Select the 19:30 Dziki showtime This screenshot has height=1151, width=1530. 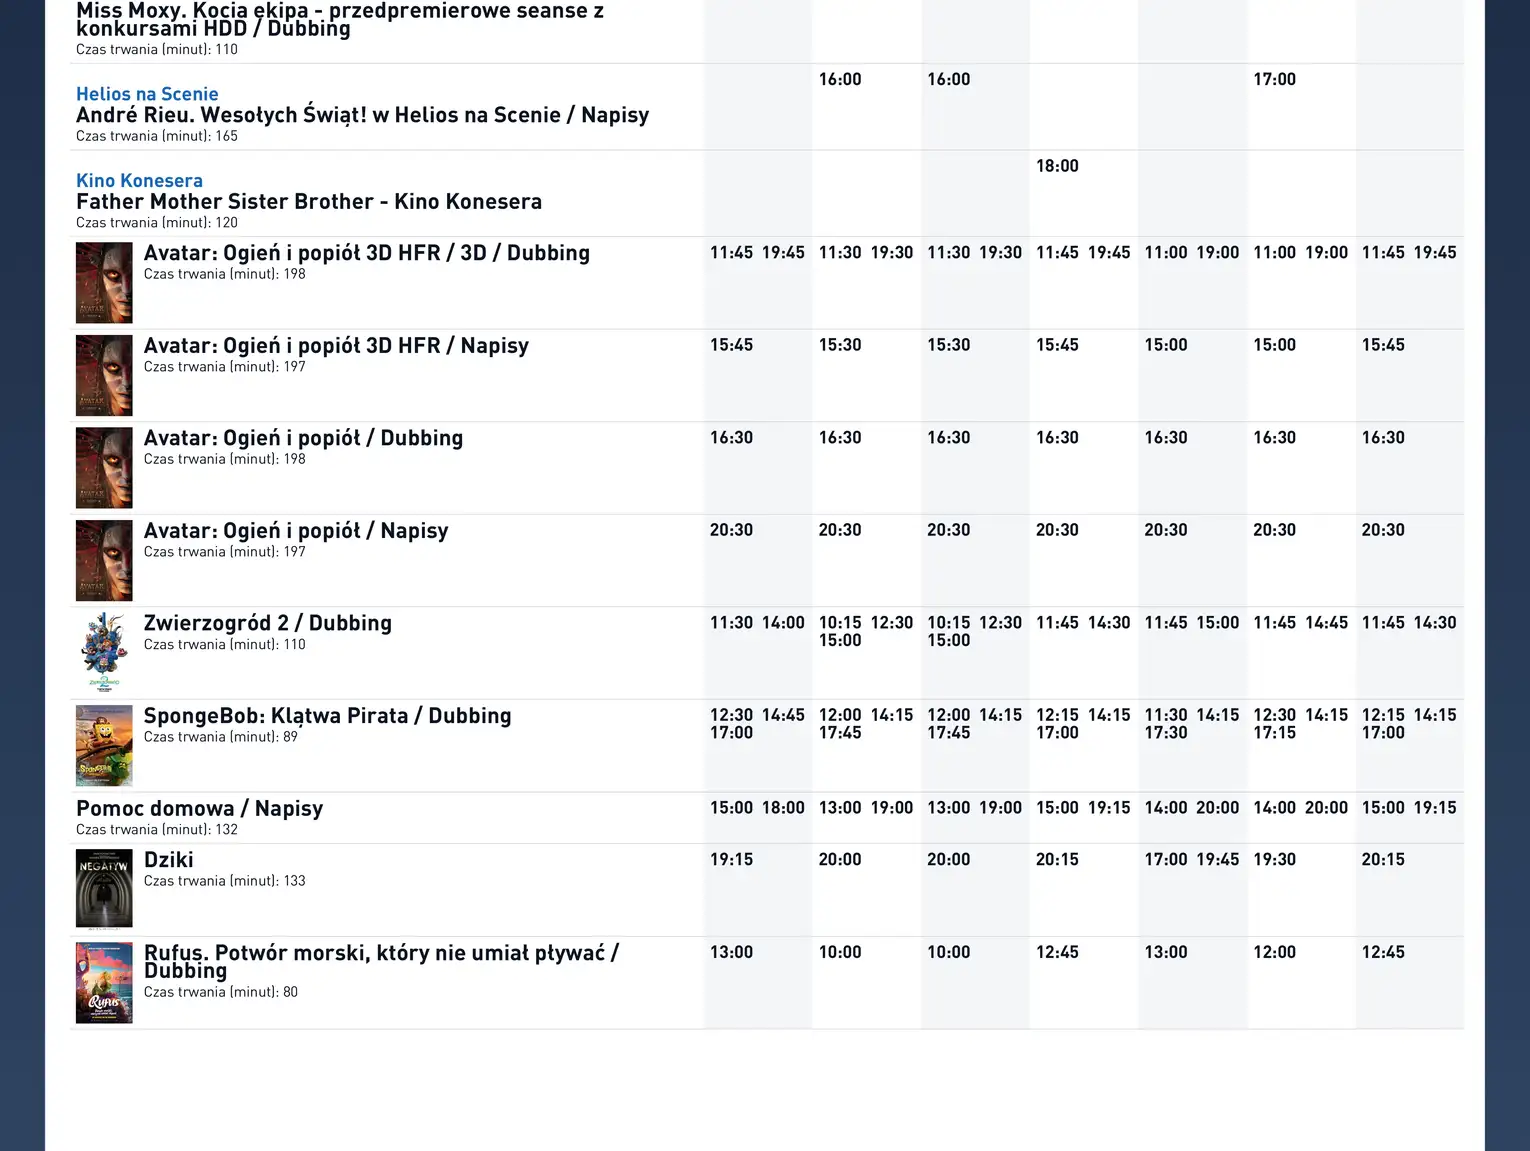click(x=1274, y=860)
